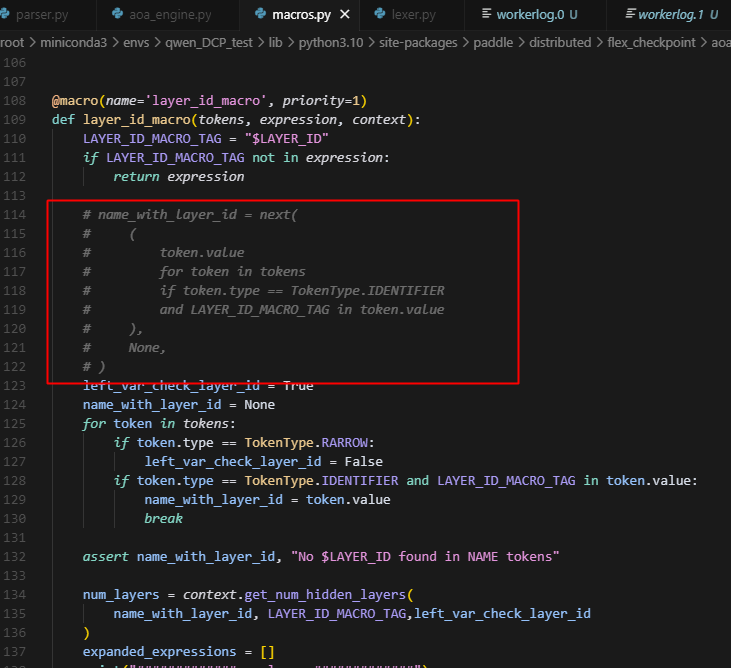The image size is (731, 668).
Task: Place cursor on the break statement
Action: coord(163,519)
